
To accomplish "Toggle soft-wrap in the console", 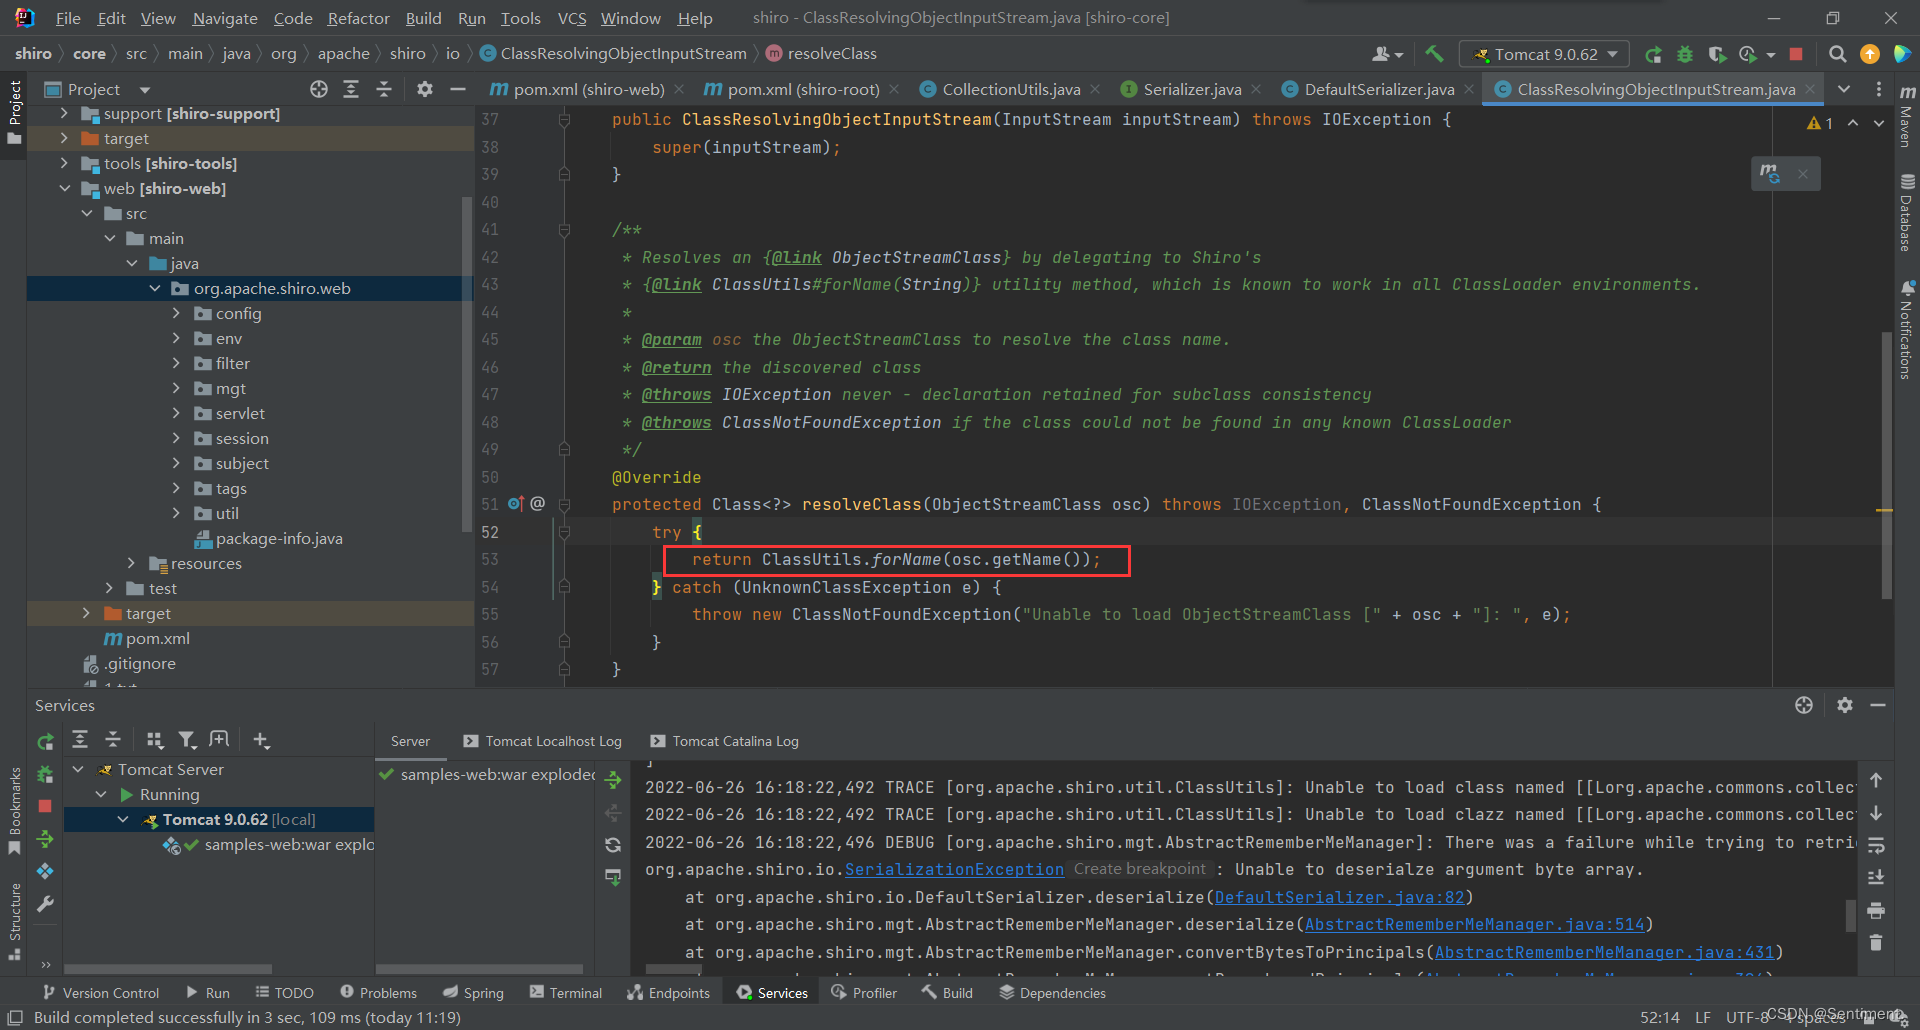I will [1876, 846].
